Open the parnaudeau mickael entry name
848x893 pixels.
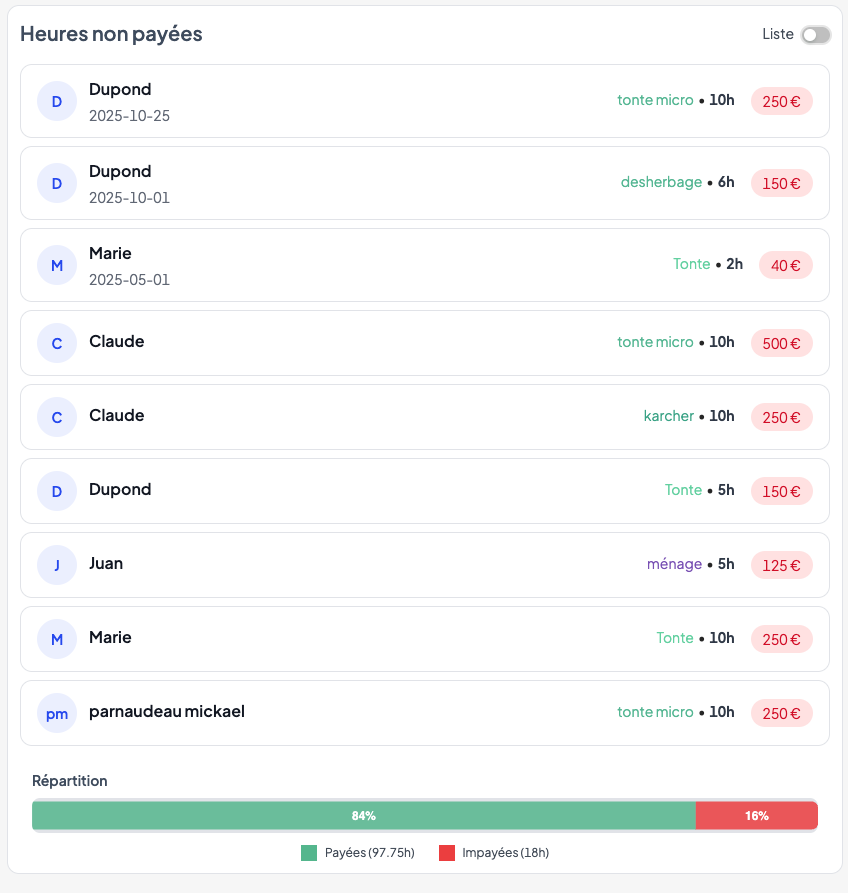167,712
